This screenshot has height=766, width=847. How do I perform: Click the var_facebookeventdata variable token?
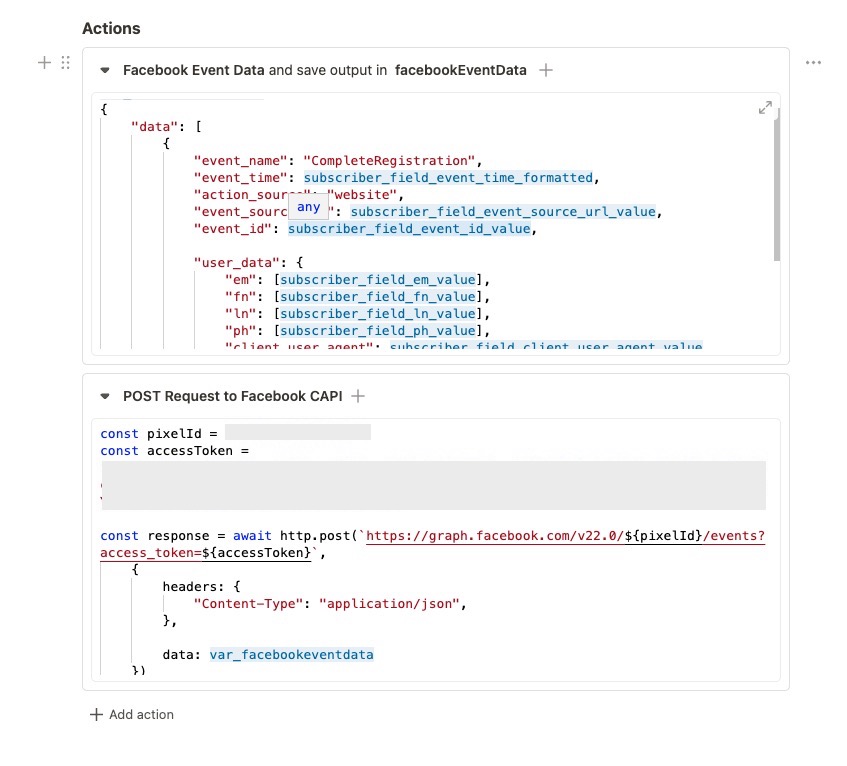click(292, 655)
